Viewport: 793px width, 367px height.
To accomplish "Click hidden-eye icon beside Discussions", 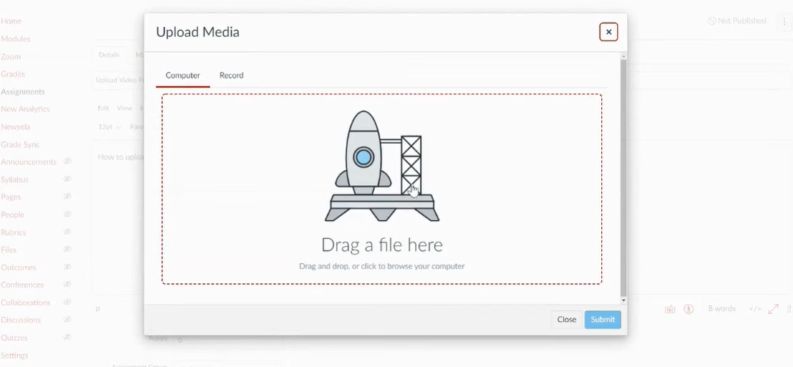I will (x=67, y=319).
